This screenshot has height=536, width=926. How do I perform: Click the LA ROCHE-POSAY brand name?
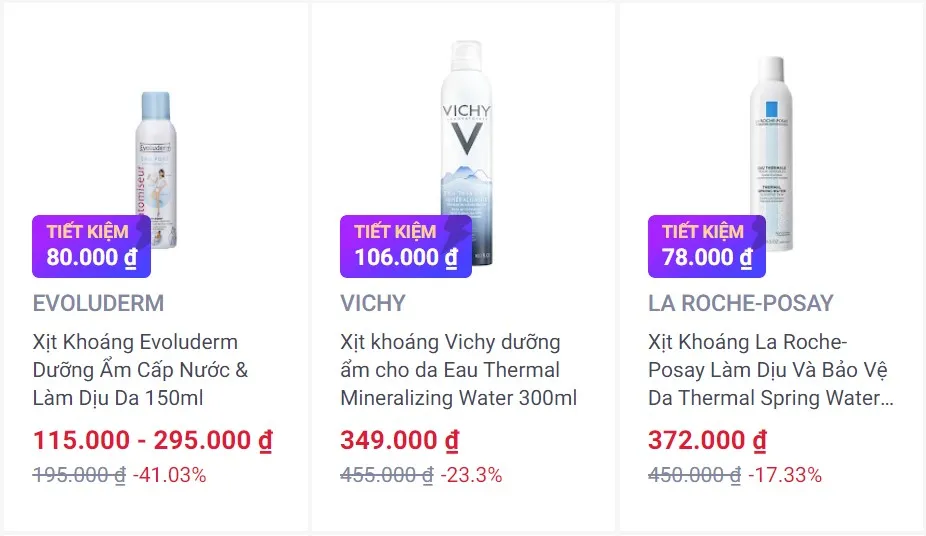(740, 303)
